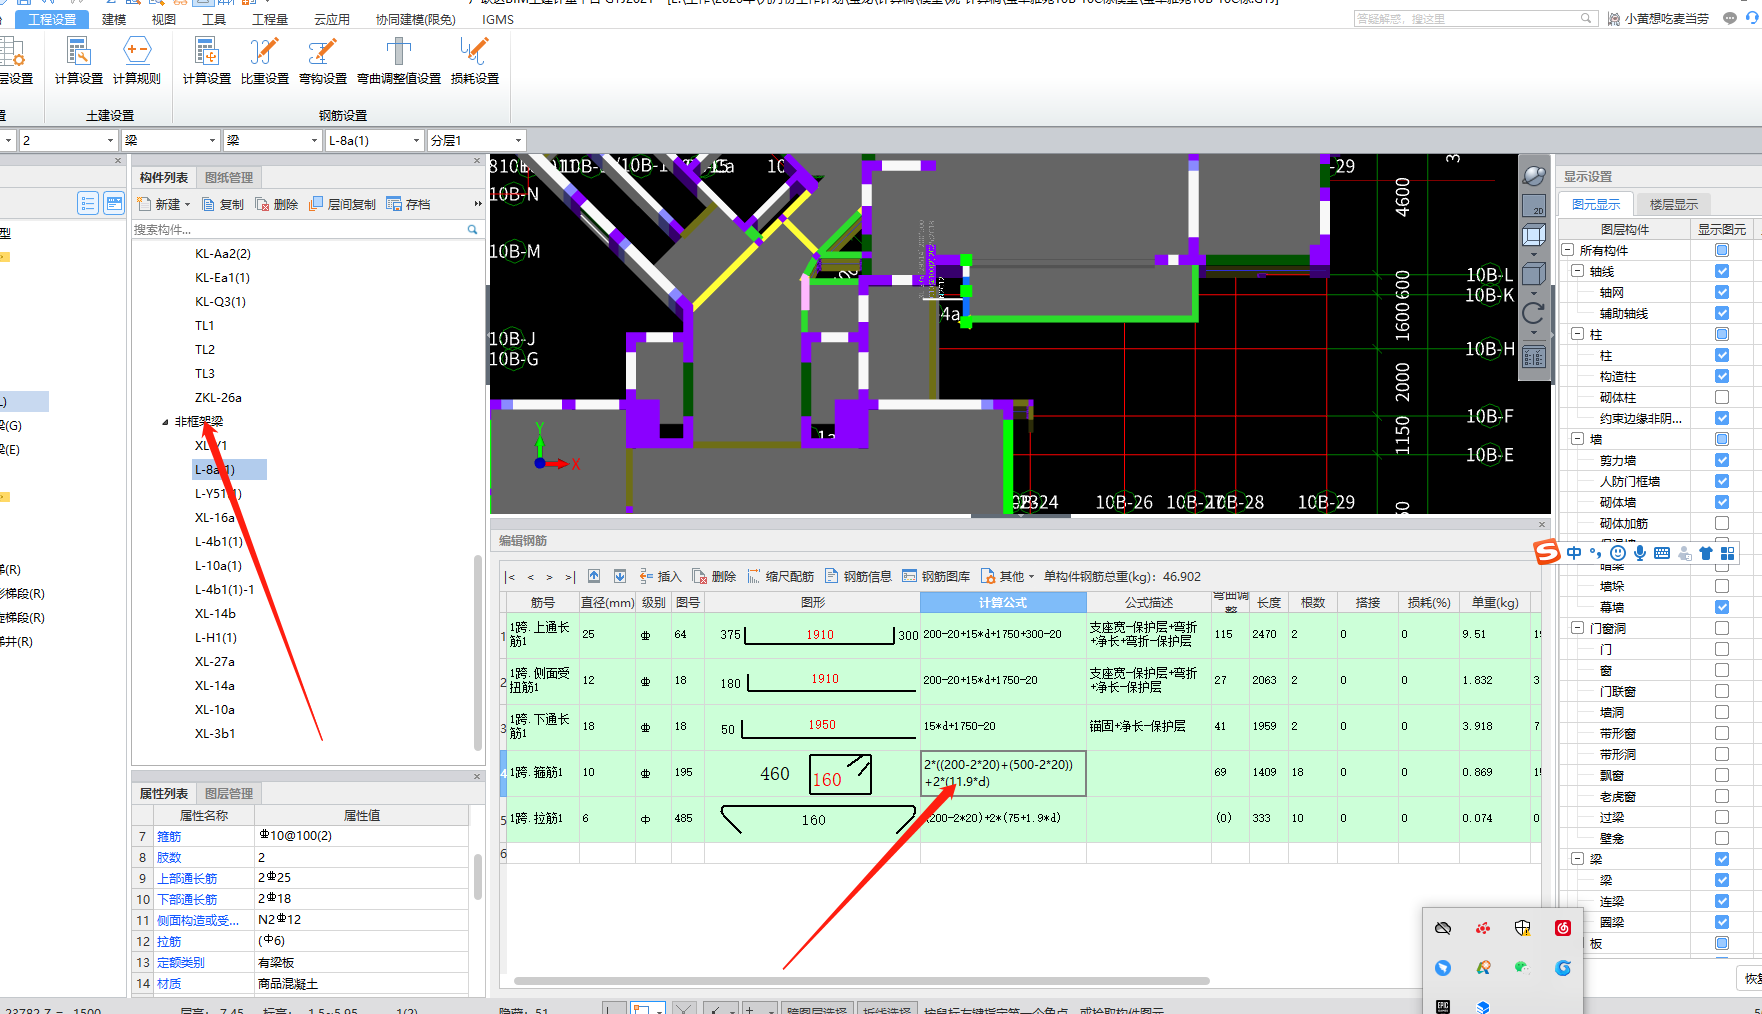Click rebar table horizontal scrollbar
The width and height of the screenshot is (1762, 1014).
[x=861, y=981]
